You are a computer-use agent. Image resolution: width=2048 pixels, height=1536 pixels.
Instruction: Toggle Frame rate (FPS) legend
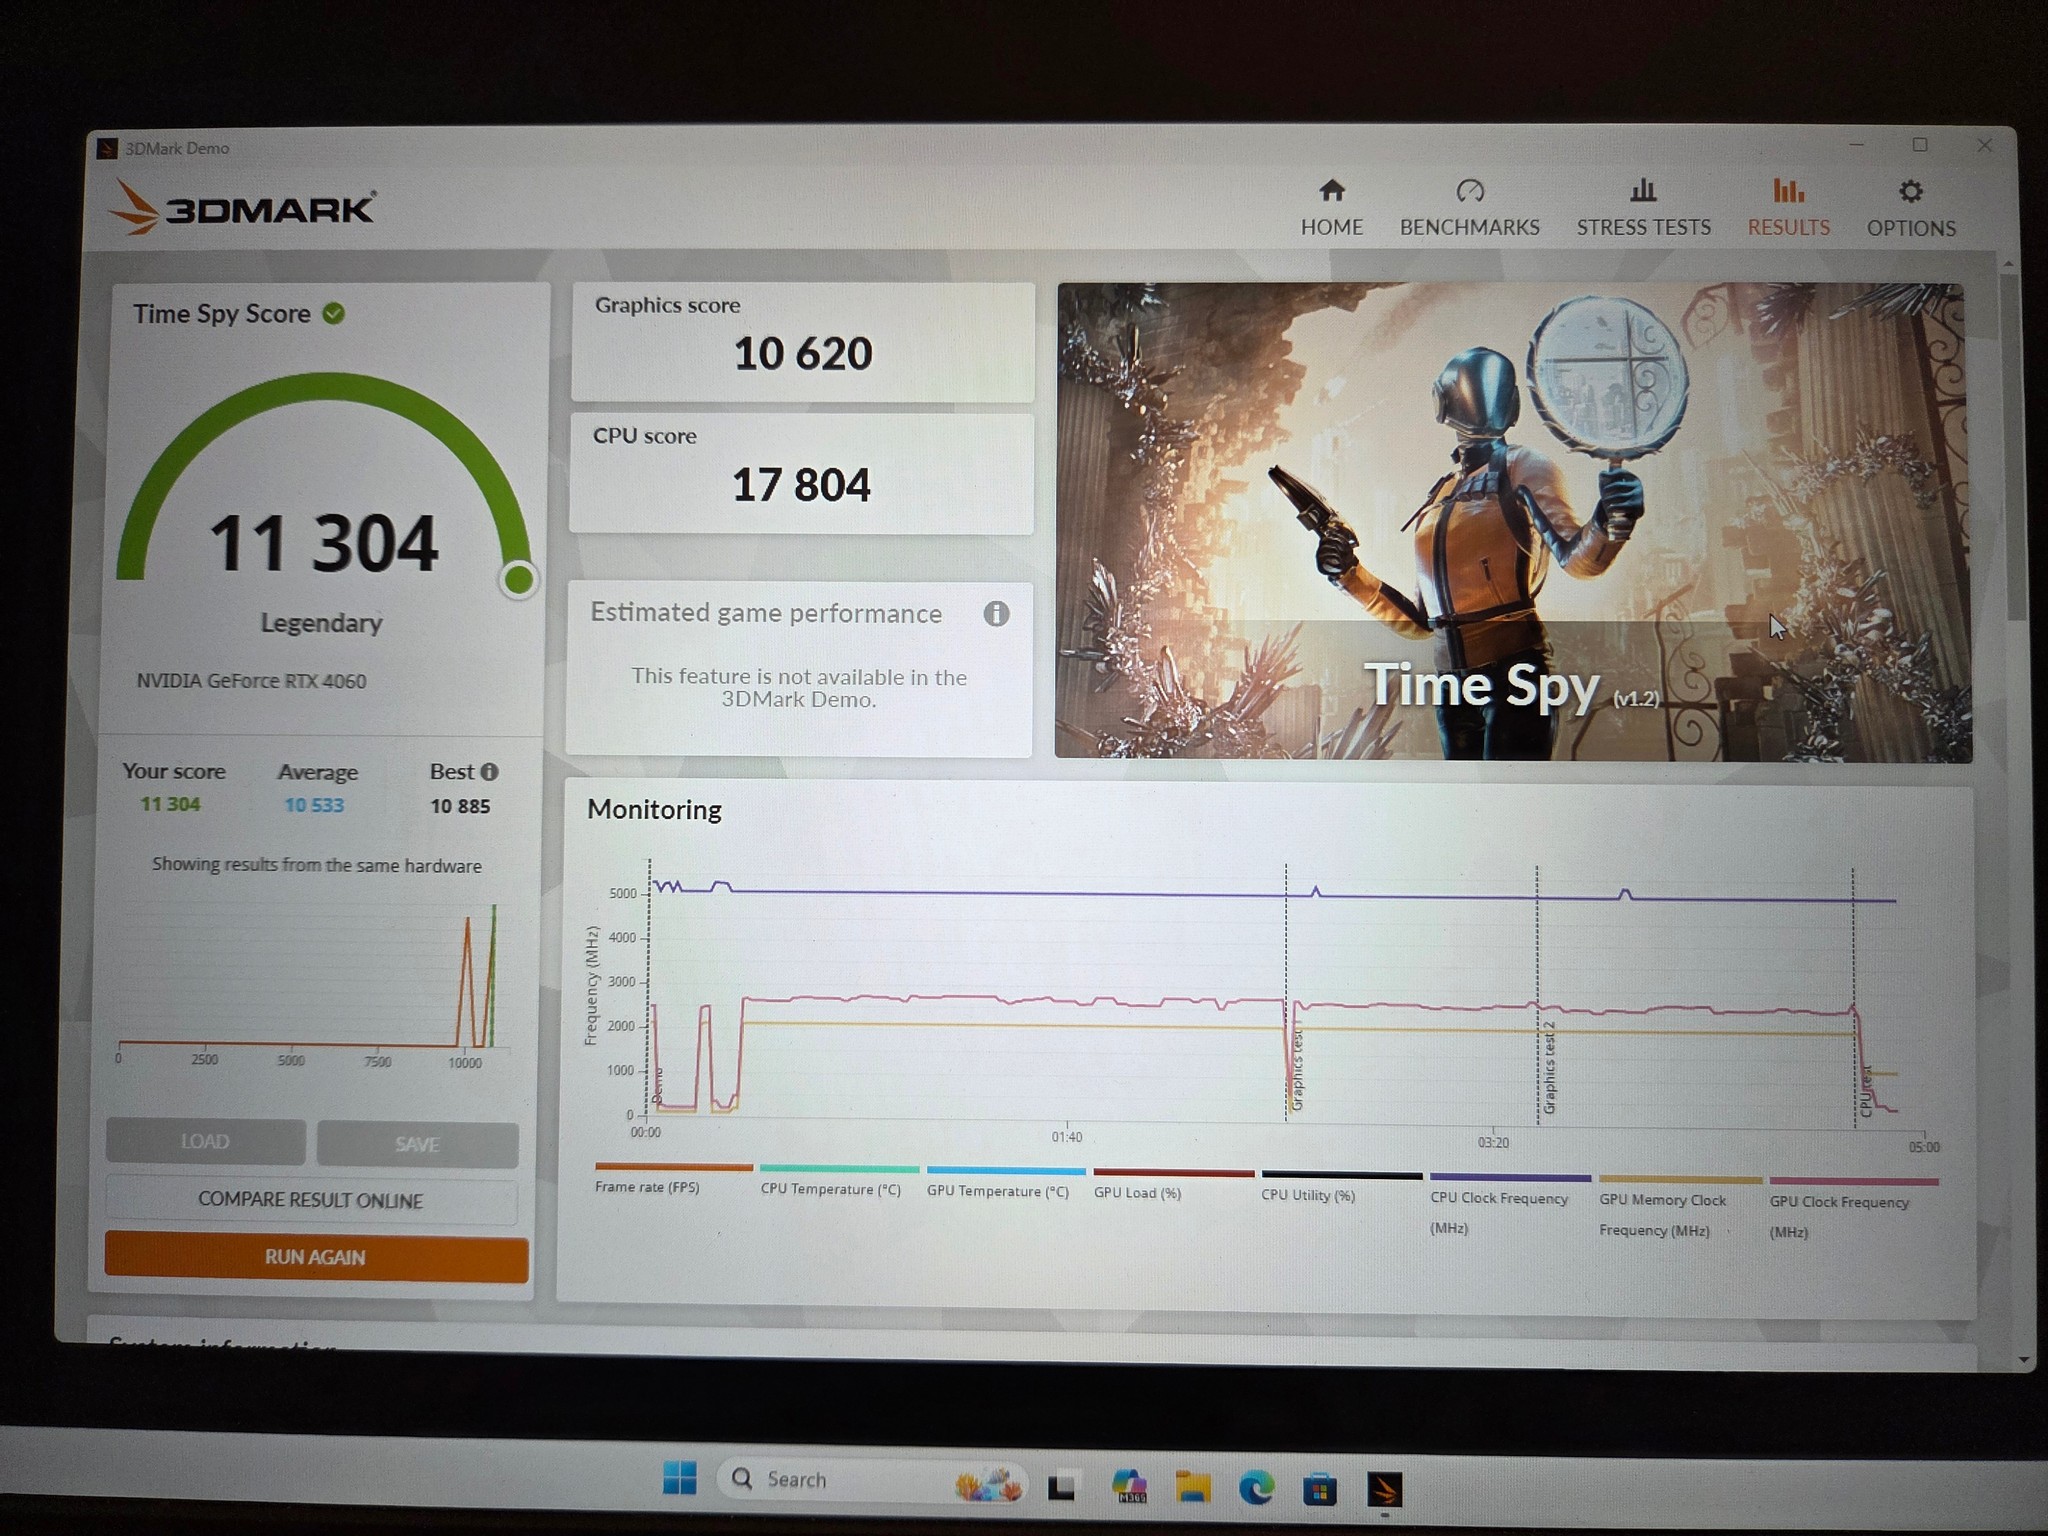pos(672,1179)
